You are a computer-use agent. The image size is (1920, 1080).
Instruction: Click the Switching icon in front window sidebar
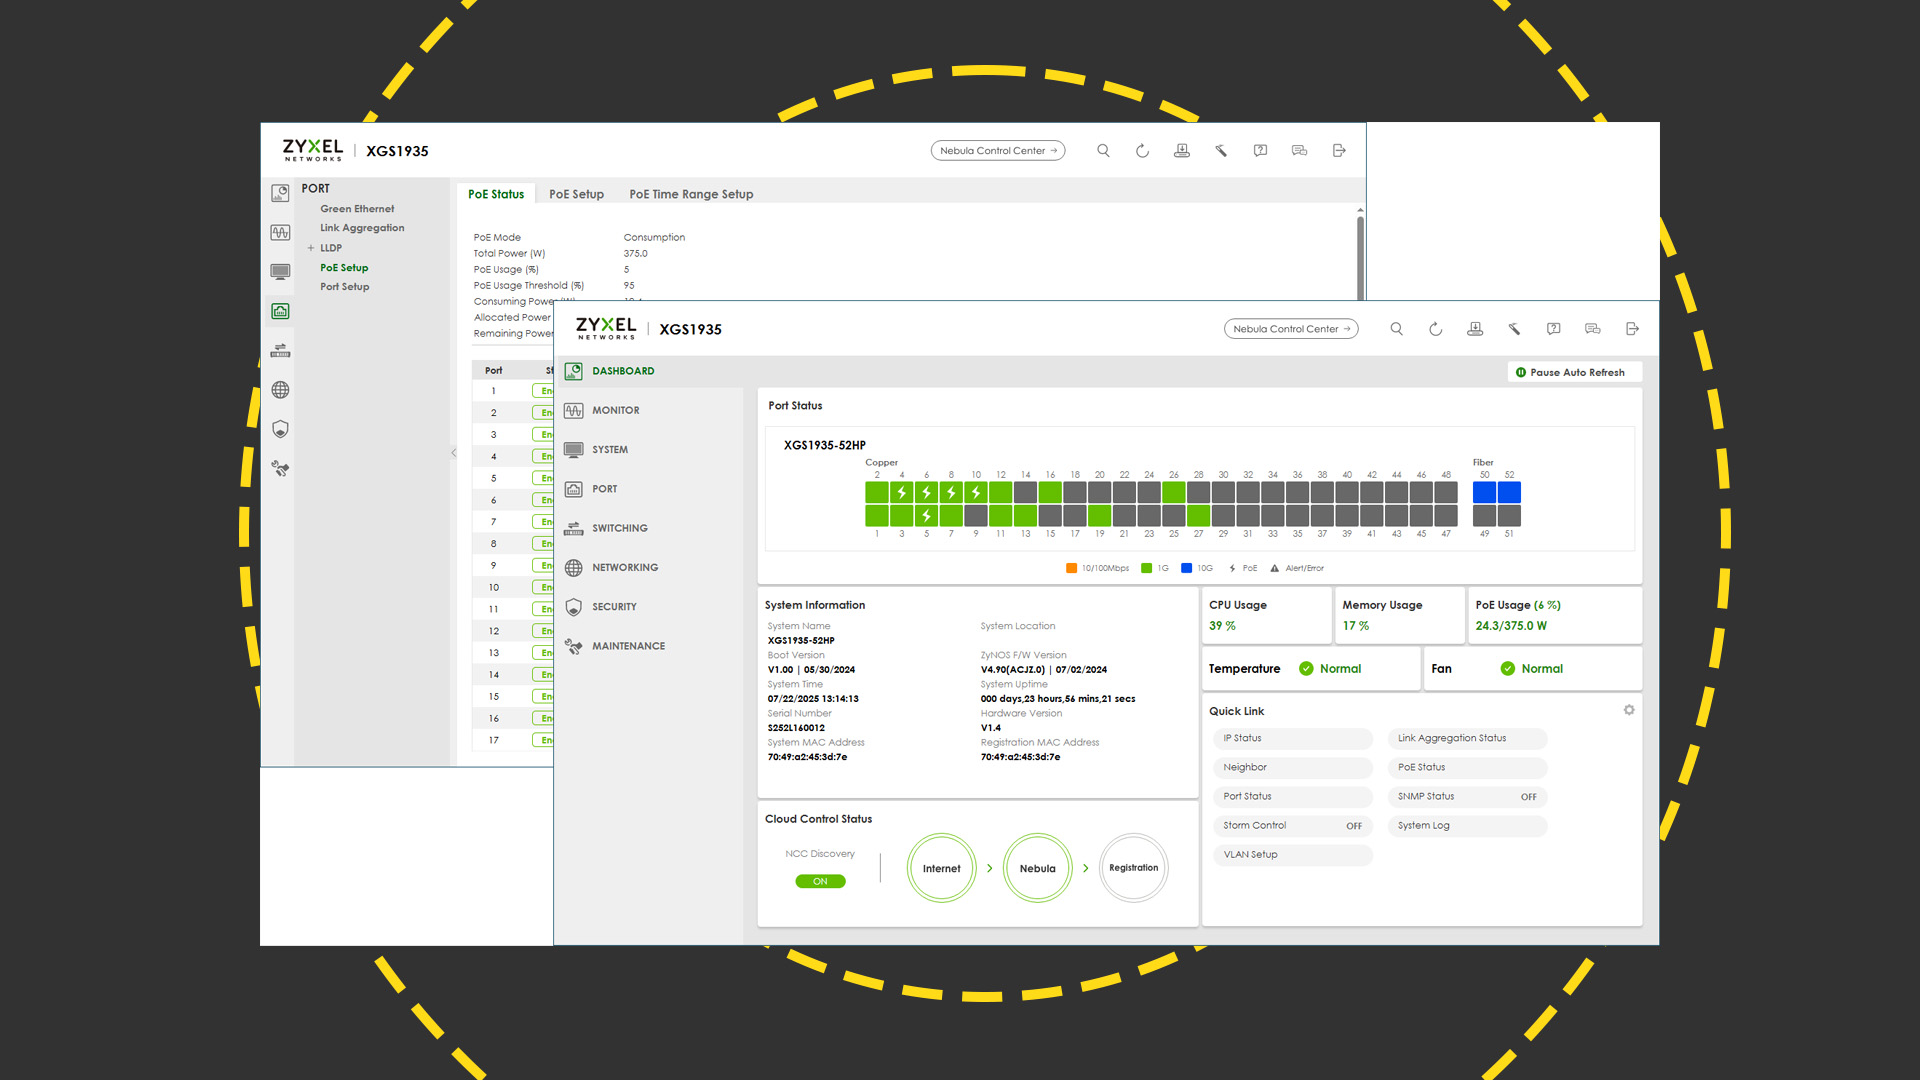pos(574,528)
